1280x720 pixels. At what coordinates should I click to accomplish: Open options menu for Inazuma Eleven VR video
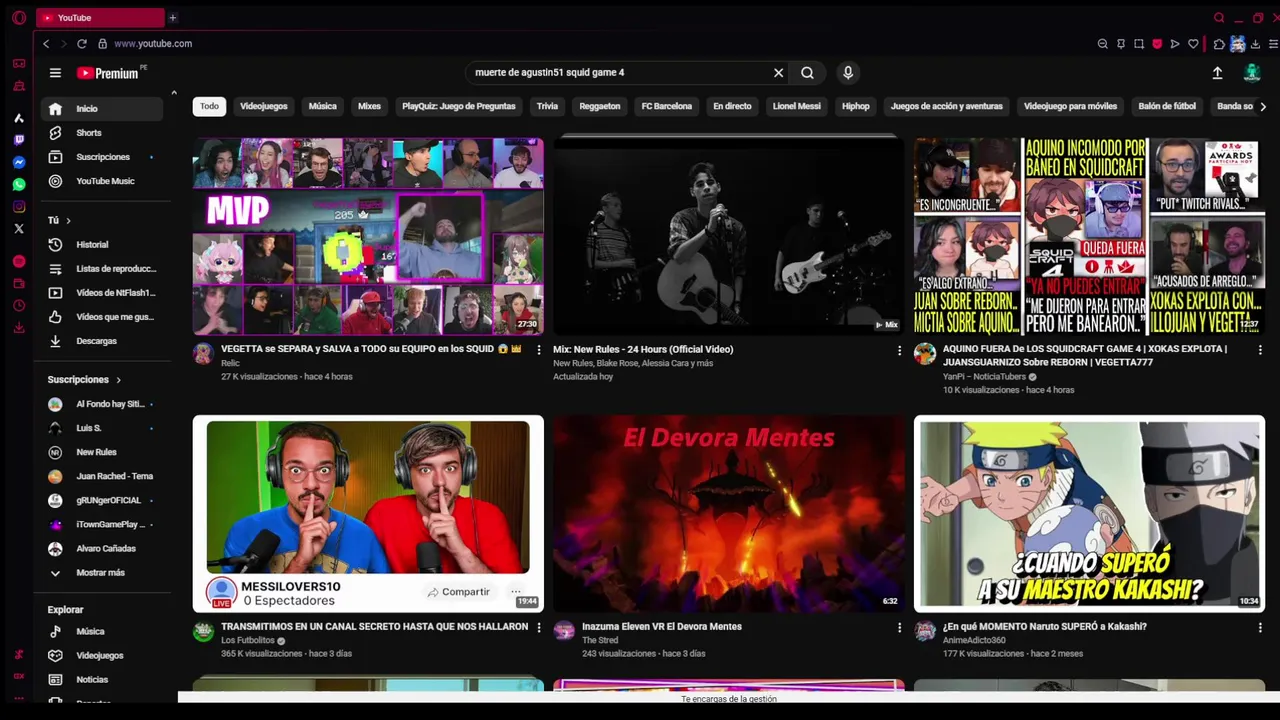[899, 627]
